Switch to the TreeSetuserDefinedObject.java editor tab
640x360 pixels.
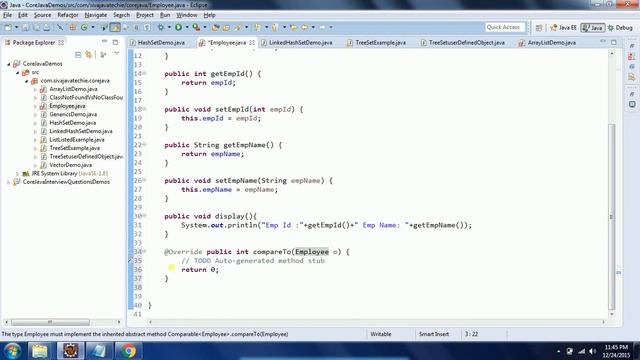pos(463,42)
